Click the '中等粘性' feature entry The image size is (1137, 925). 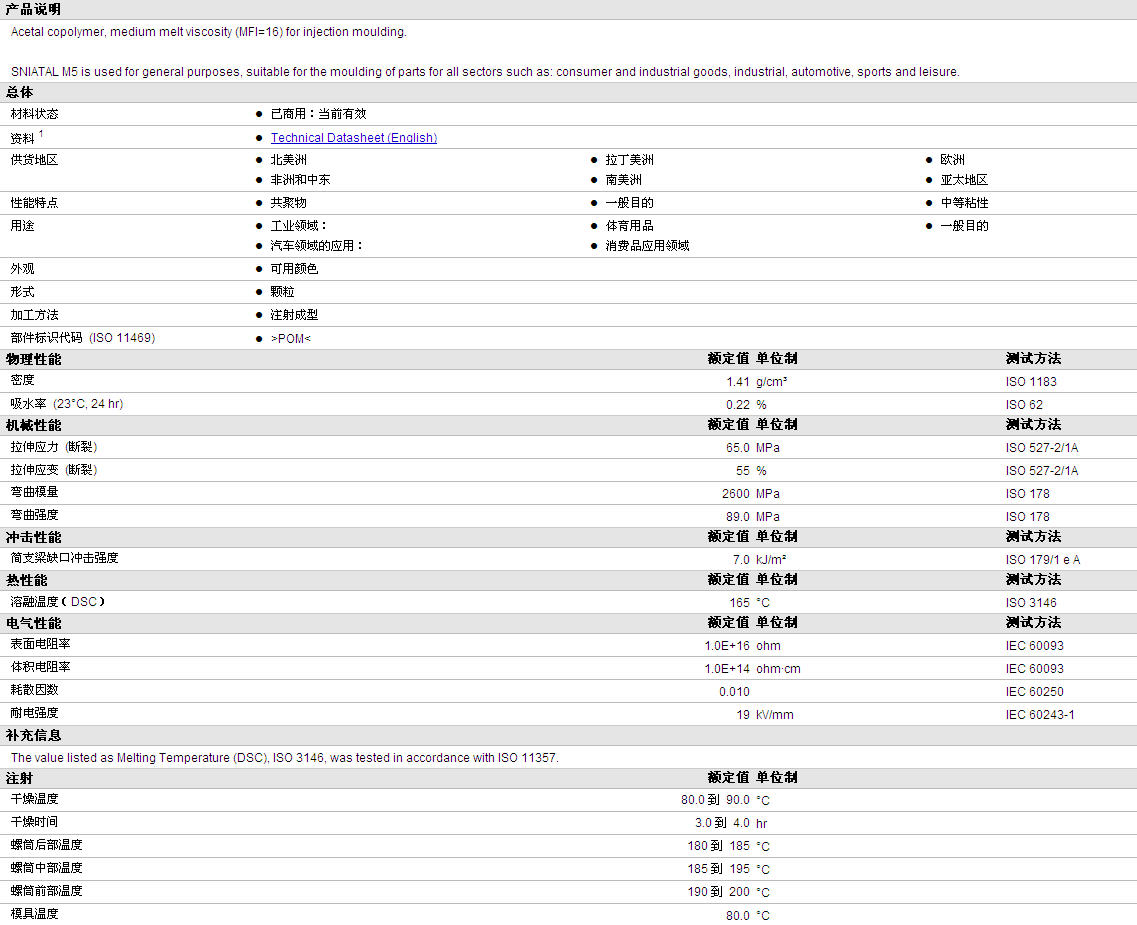click(x=964, y=203)
